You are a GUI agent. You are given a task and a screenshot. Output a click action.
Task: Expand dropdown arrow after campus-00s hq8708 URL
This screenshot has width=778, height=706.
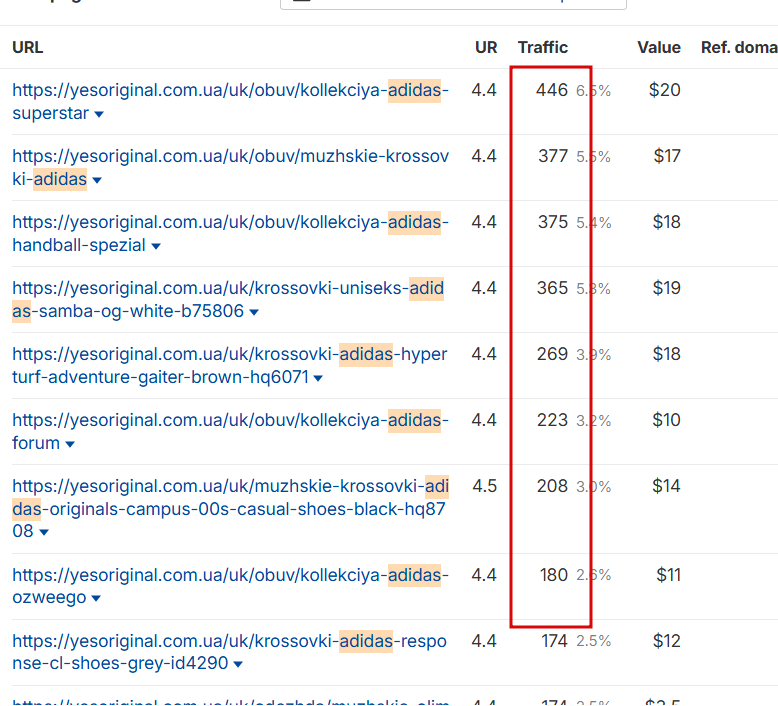pos(44,532)
